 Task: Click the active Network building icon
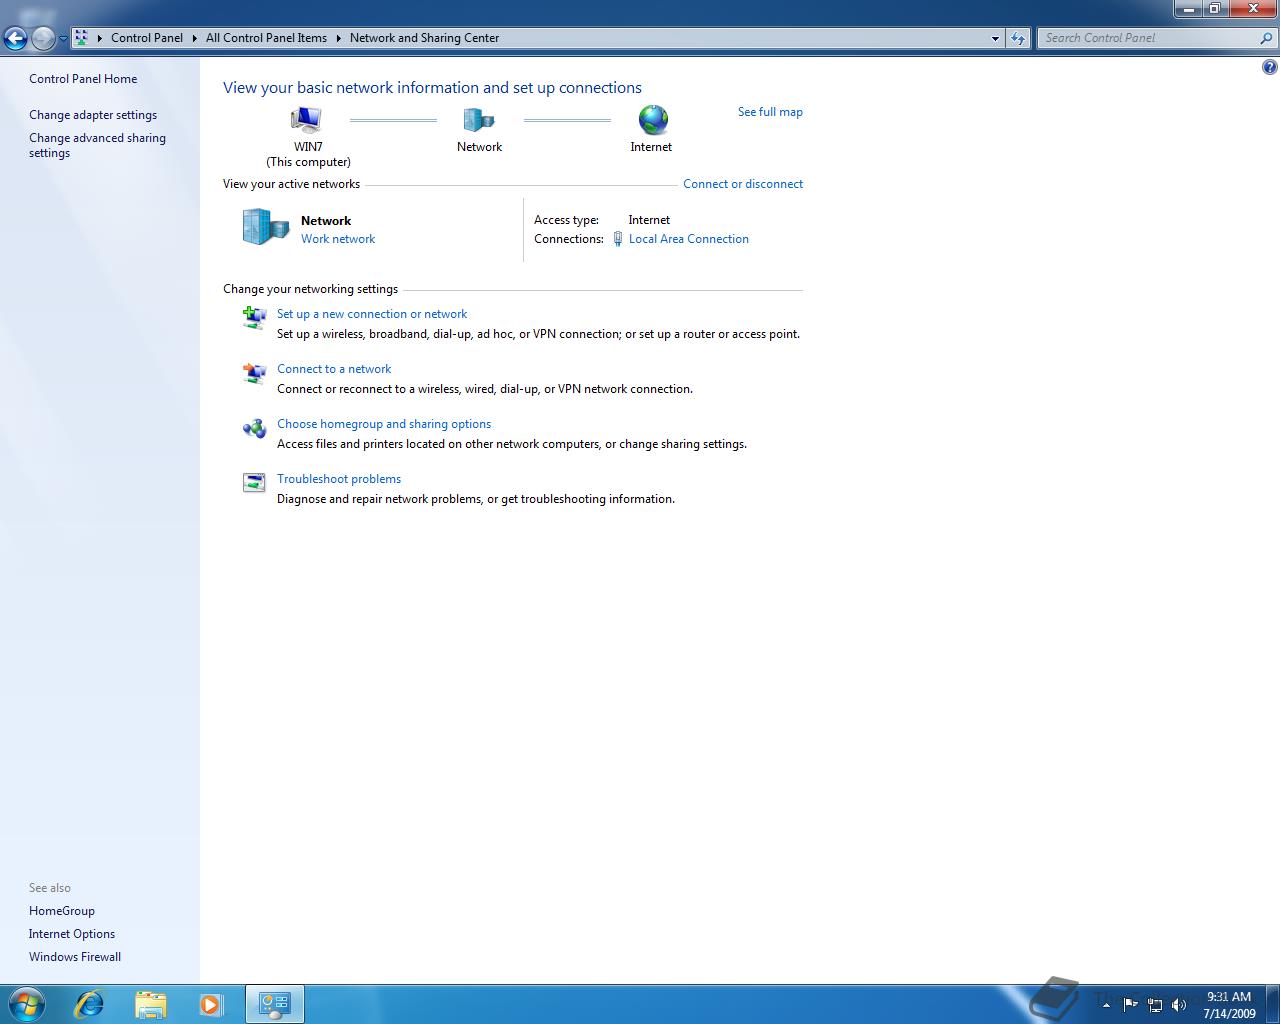click(265, 227)
